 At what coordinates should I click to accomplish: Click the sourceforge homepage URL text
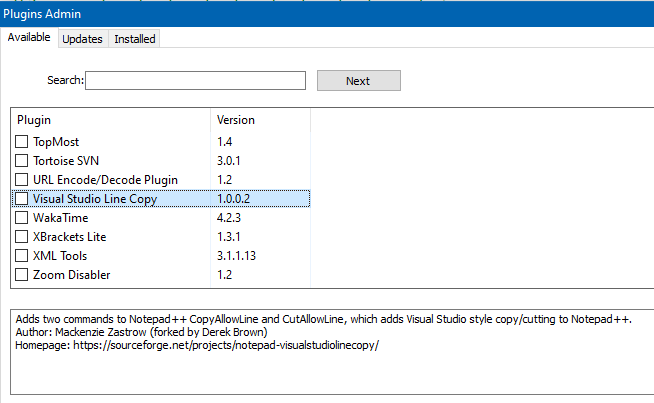tap(226, 345)
